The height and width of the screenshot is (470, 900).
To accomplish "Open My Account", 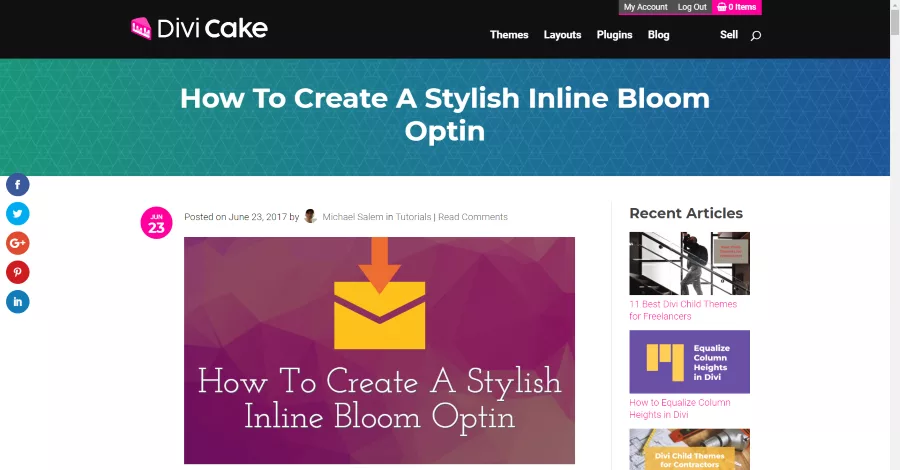I will (645, 7).
